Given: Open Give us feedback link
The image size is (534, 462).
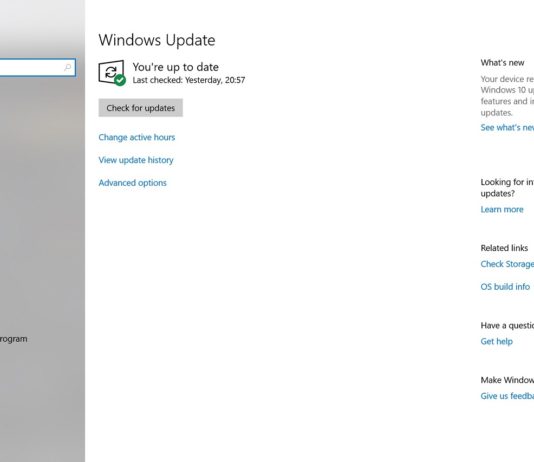Looking at the screenshot, I should (x=507, y=396).
